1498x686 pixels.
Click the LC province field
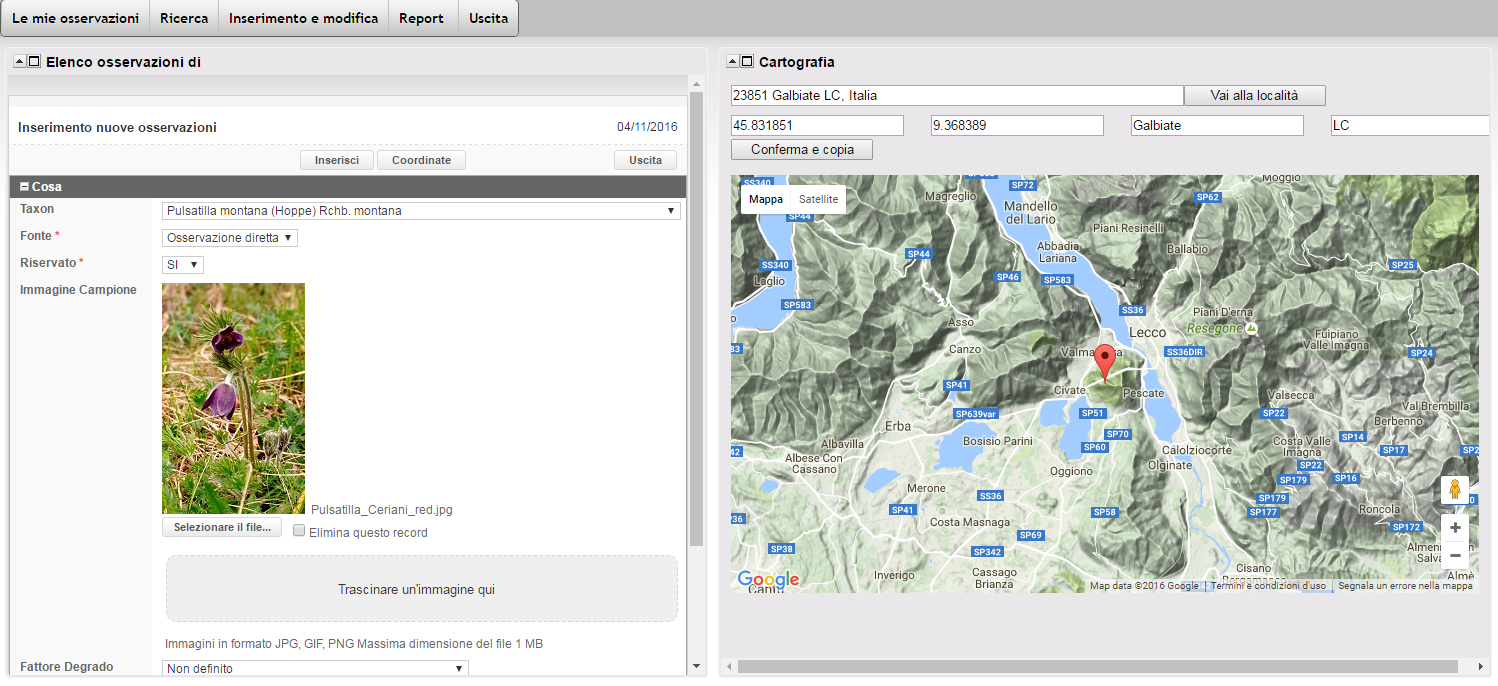click(1410, 125)
